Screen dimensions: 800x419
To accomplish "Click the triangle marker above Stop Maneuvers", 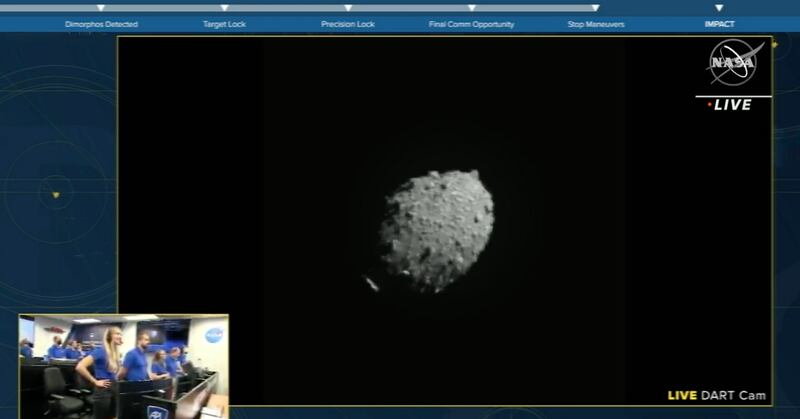I will pos(595,8).
